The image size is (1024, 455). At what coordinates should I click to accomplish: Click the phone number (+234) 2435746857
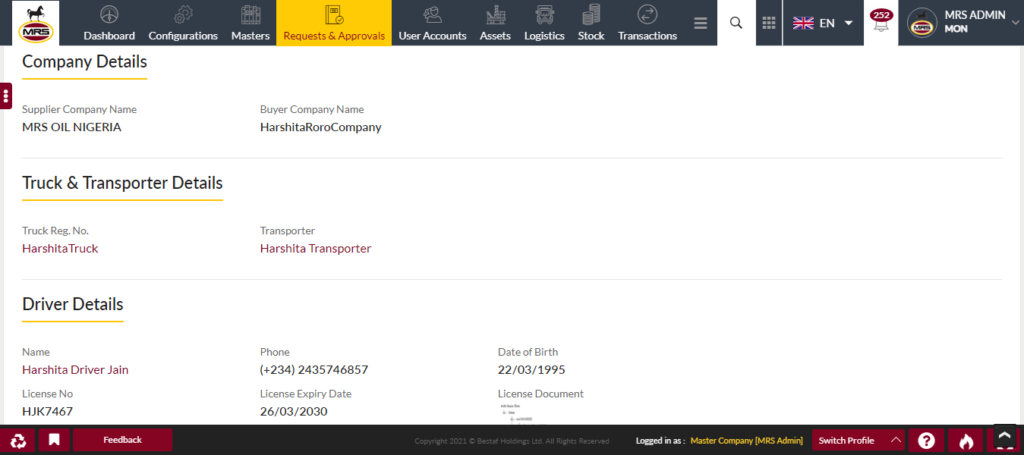314,370
